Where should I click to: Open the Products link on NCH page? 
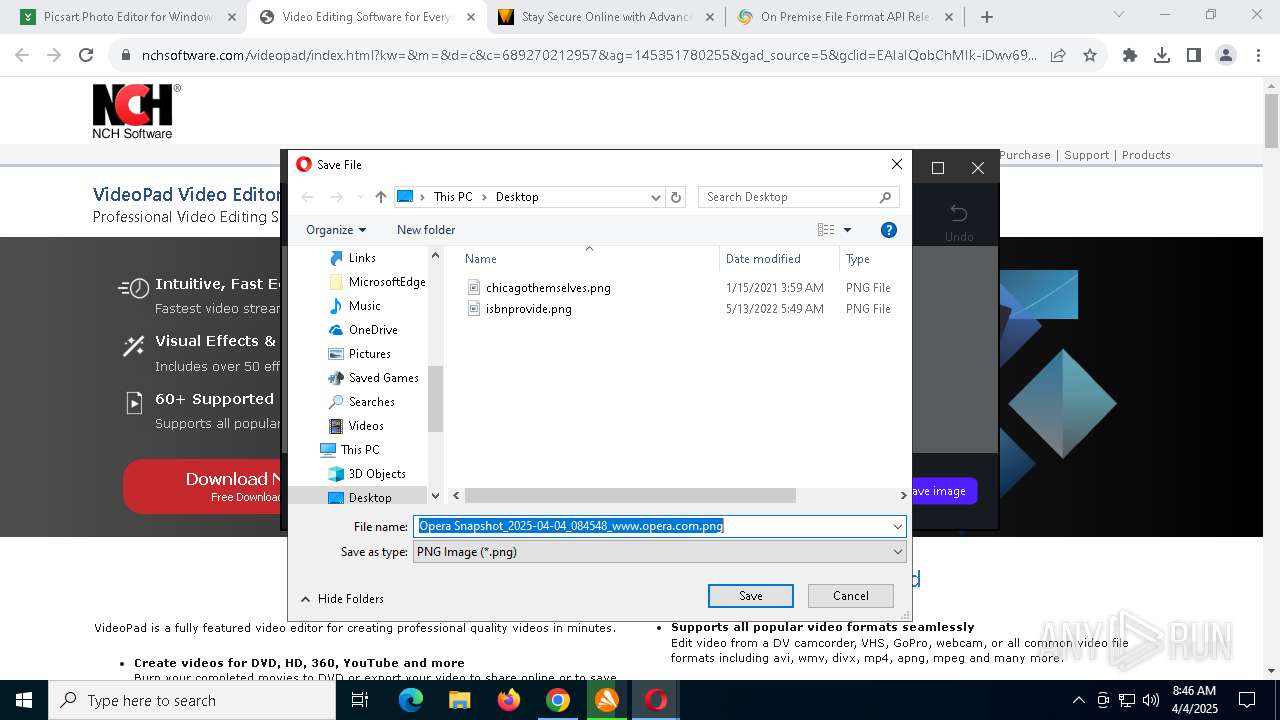click(1146, 155)
